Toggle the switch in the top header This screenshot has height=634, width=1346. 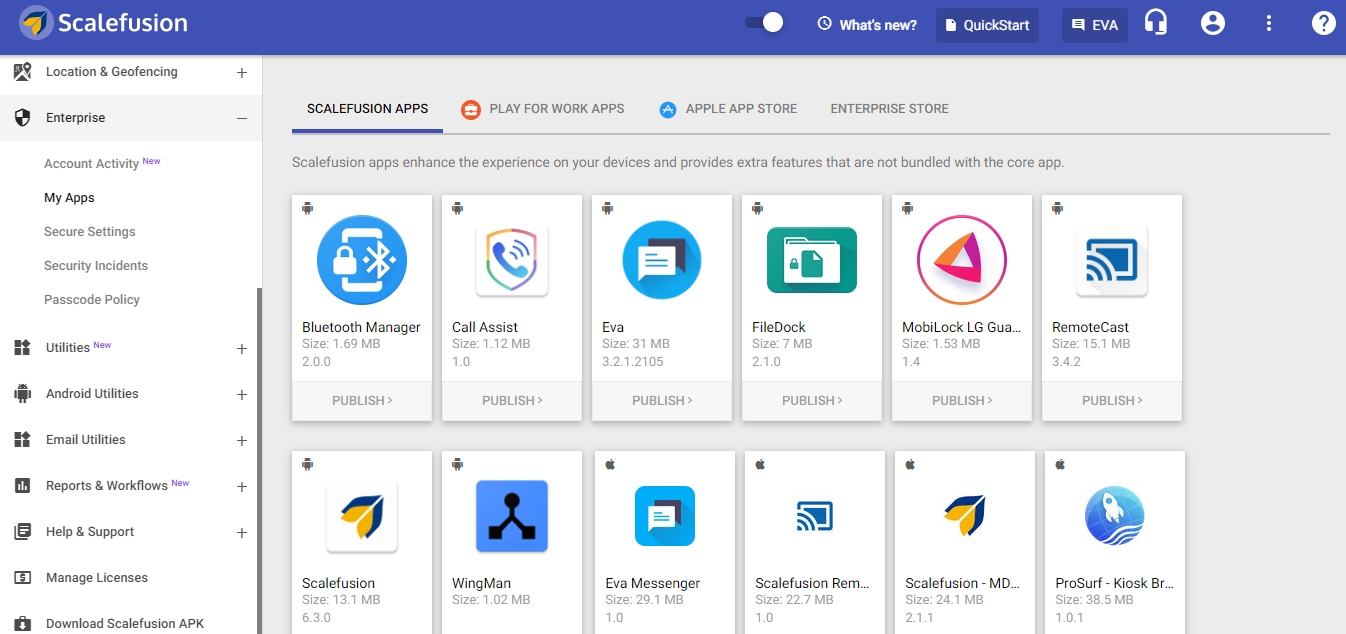(764, 23)
